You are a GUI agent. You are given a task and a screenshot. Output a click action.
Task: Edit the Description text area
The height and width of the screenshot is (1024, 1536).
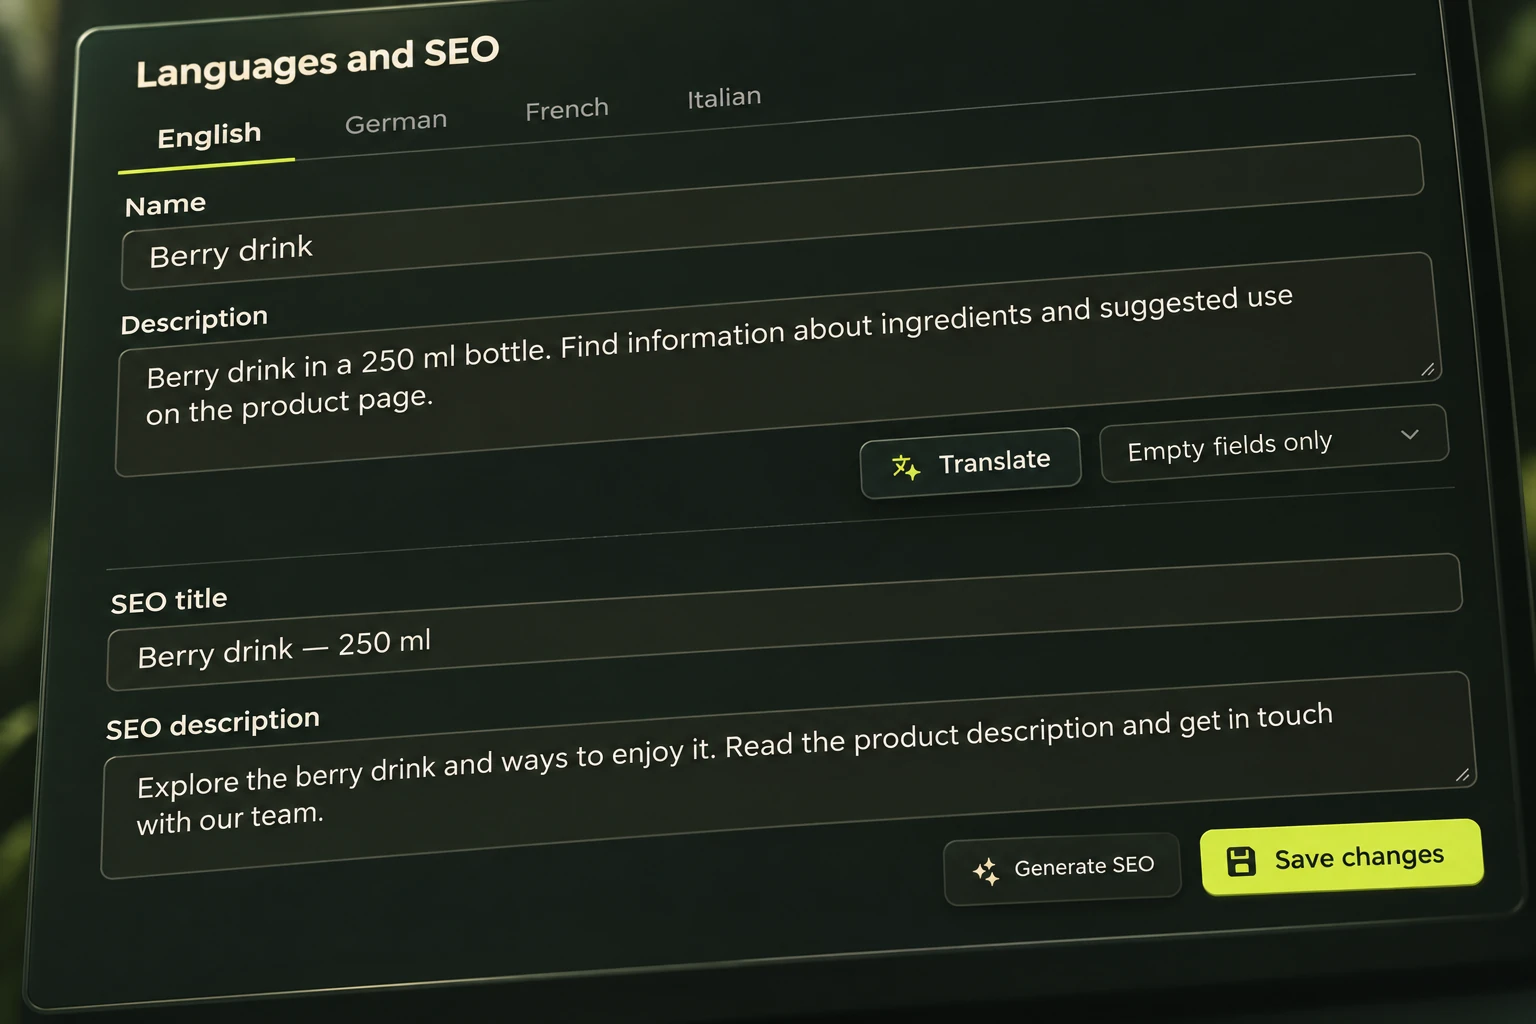(x=777, y=365)
